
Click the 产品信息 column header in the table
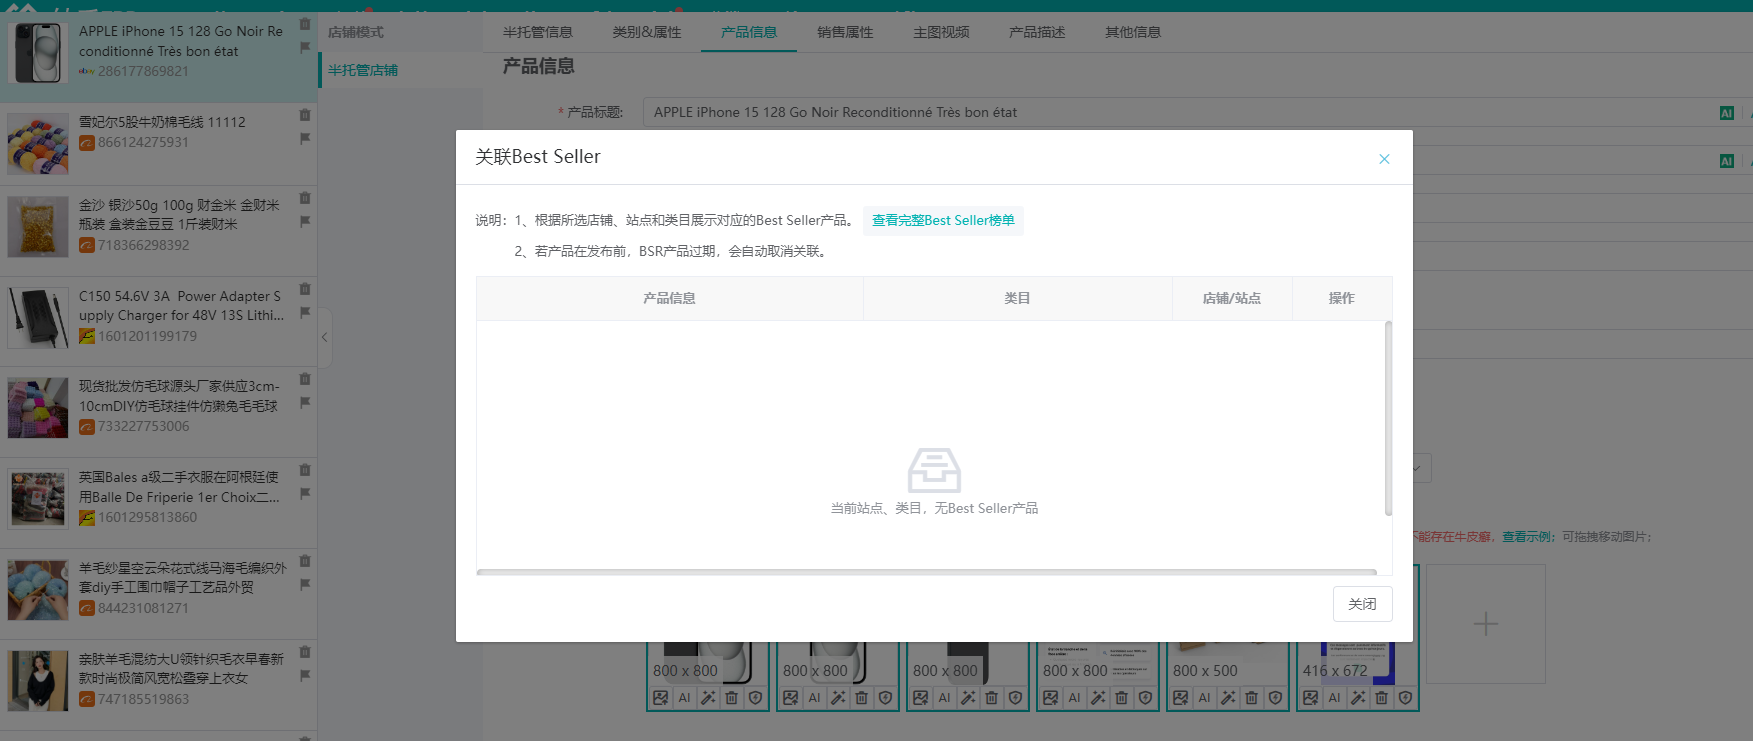(x=669, y=298)
